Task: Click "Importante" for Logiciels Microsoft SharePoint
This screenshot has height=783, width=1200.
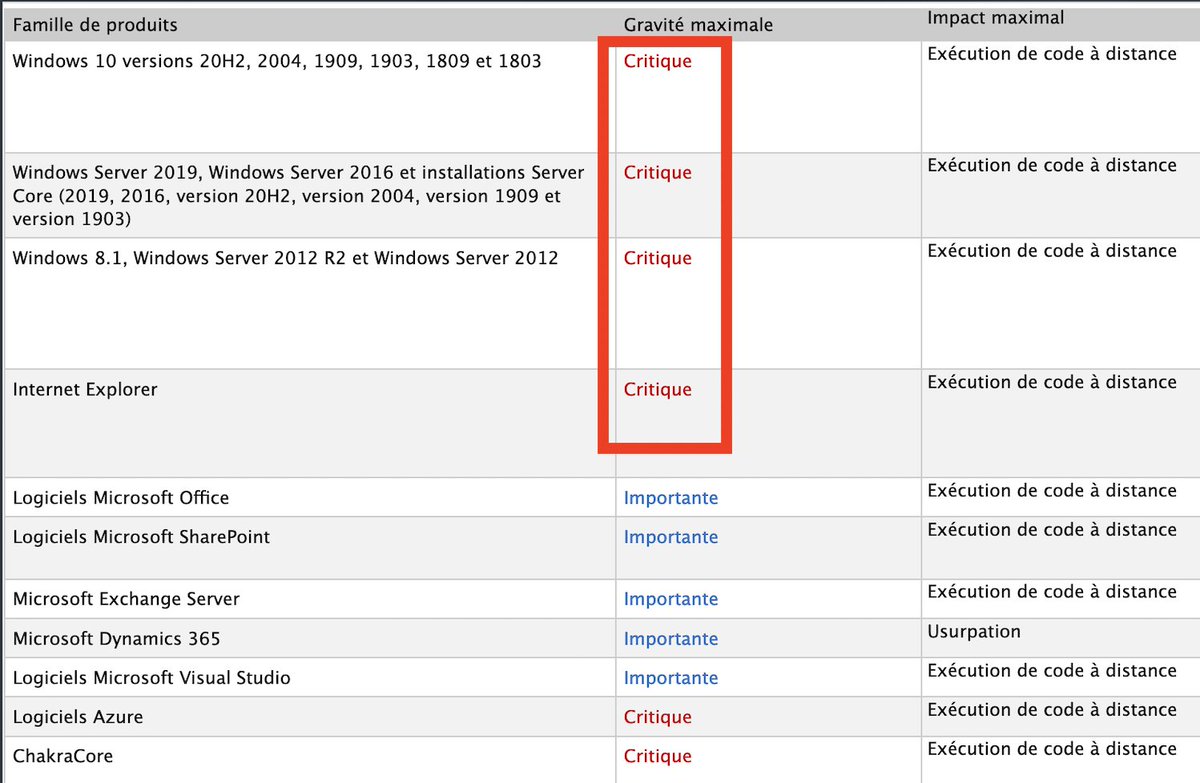Action: 671,537
